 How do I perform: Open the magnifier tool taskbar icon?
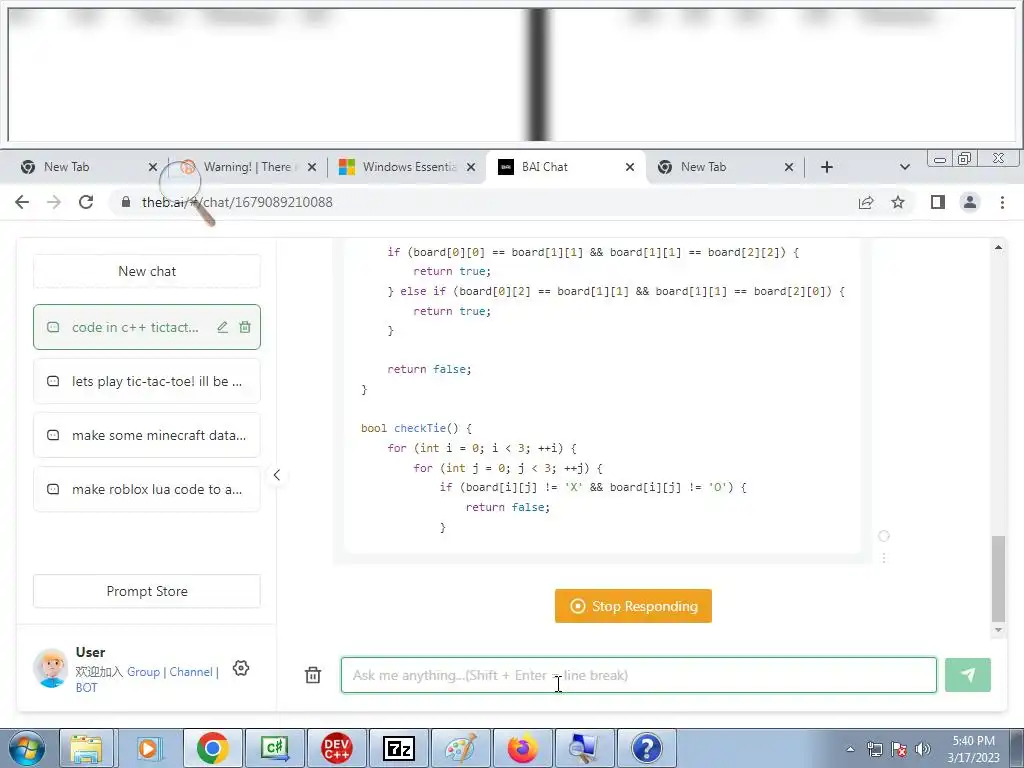tap(583, 748)
